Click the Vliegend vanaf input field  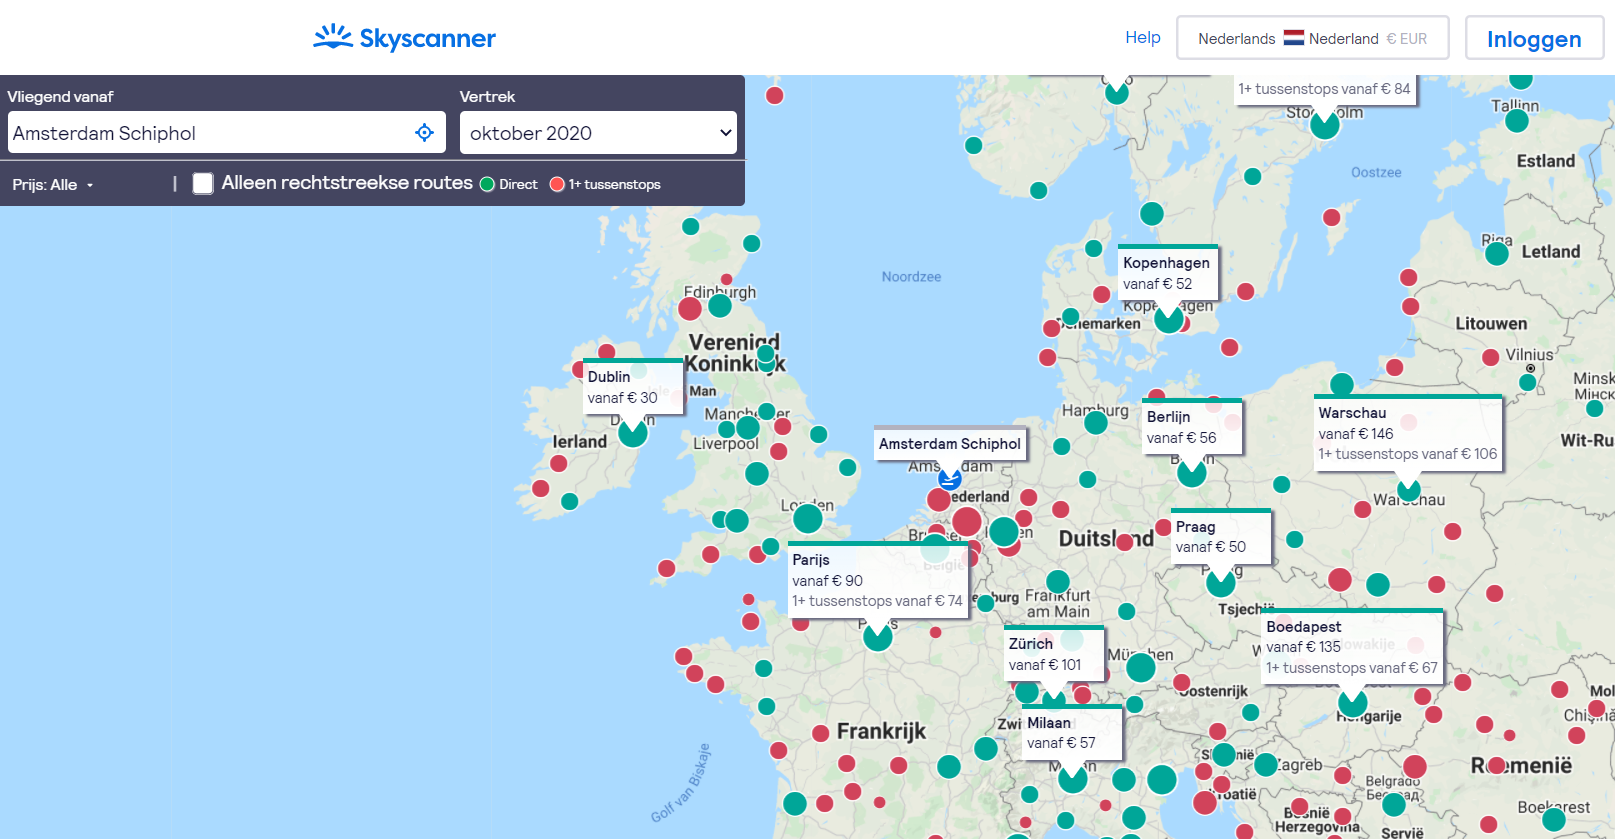(227, 133)
